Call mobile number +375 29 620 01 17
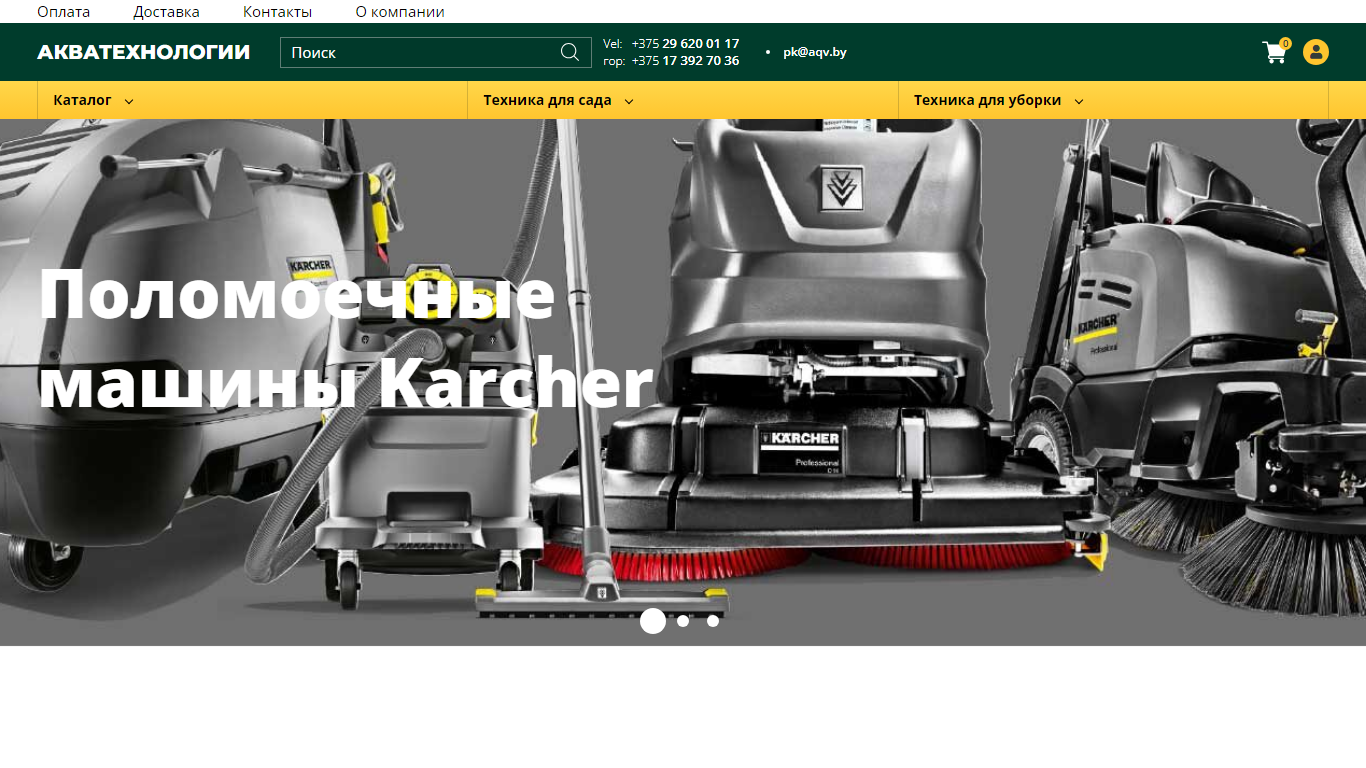1366x768 pixels. (685, 44)
